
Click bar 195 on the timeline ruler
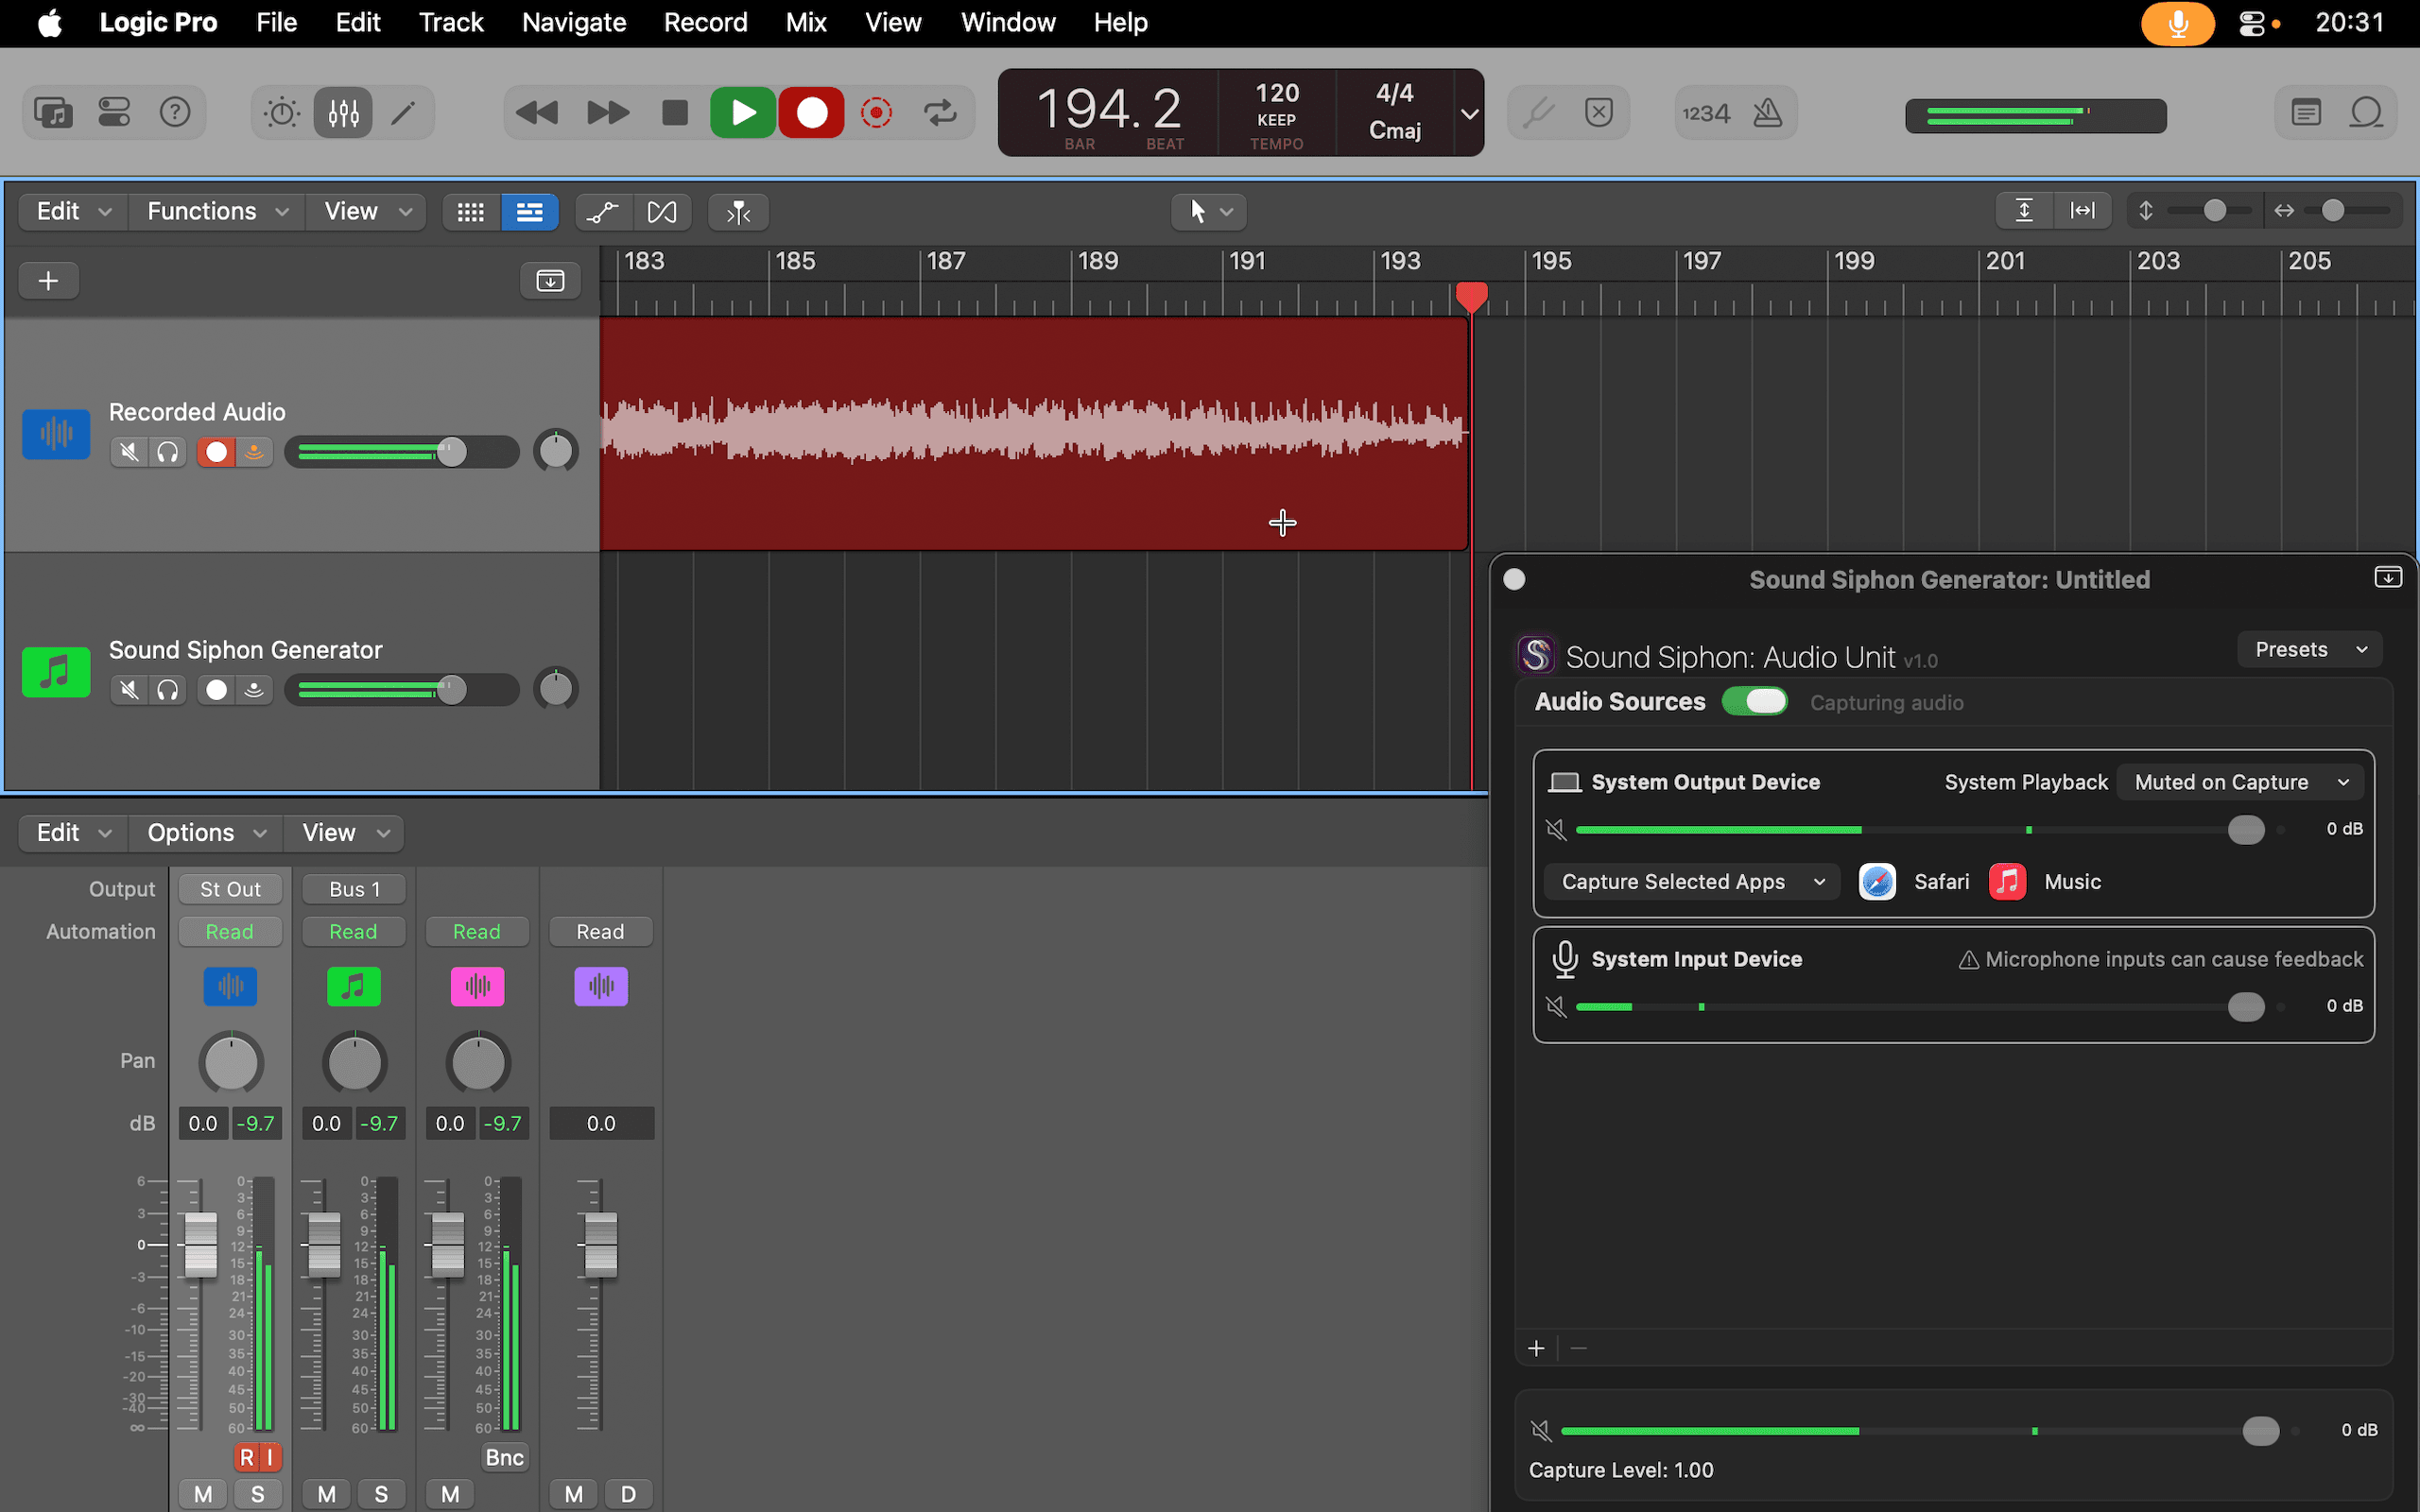point(1550,262)
